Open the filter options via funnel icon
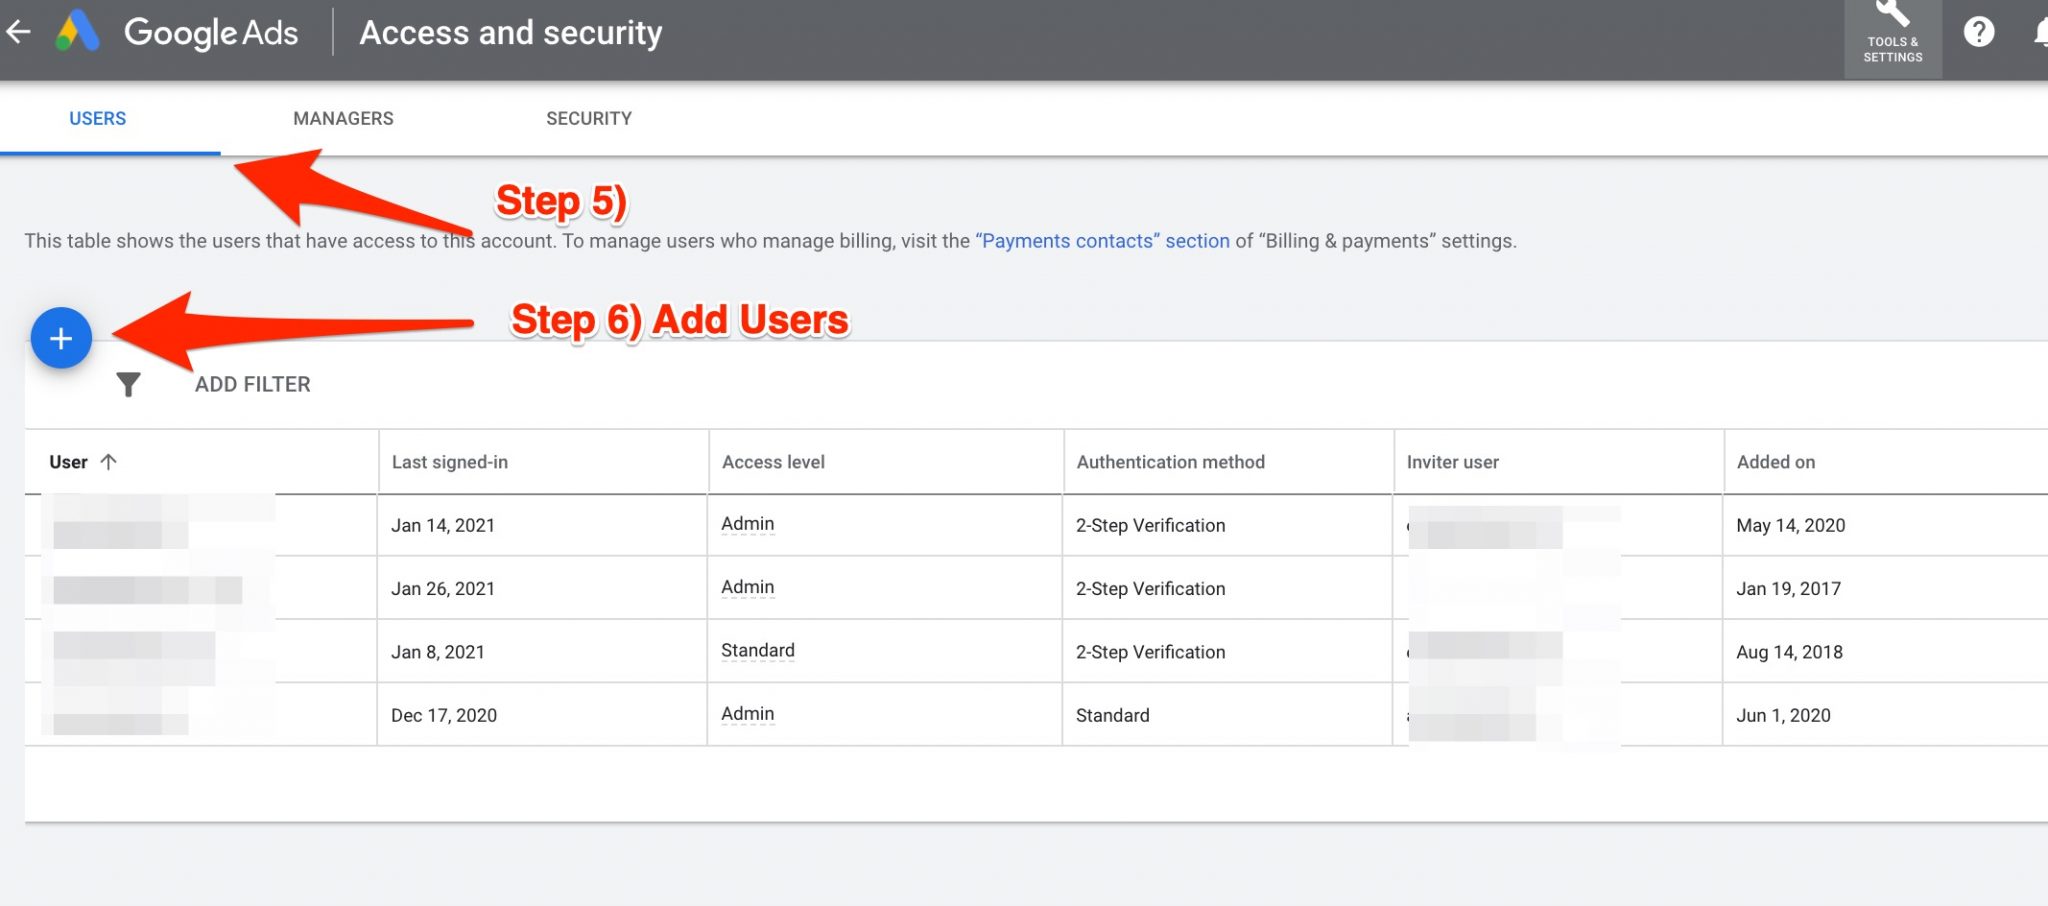The height and width of the screenshot is (906, 2048). click(x=128, y=383)
